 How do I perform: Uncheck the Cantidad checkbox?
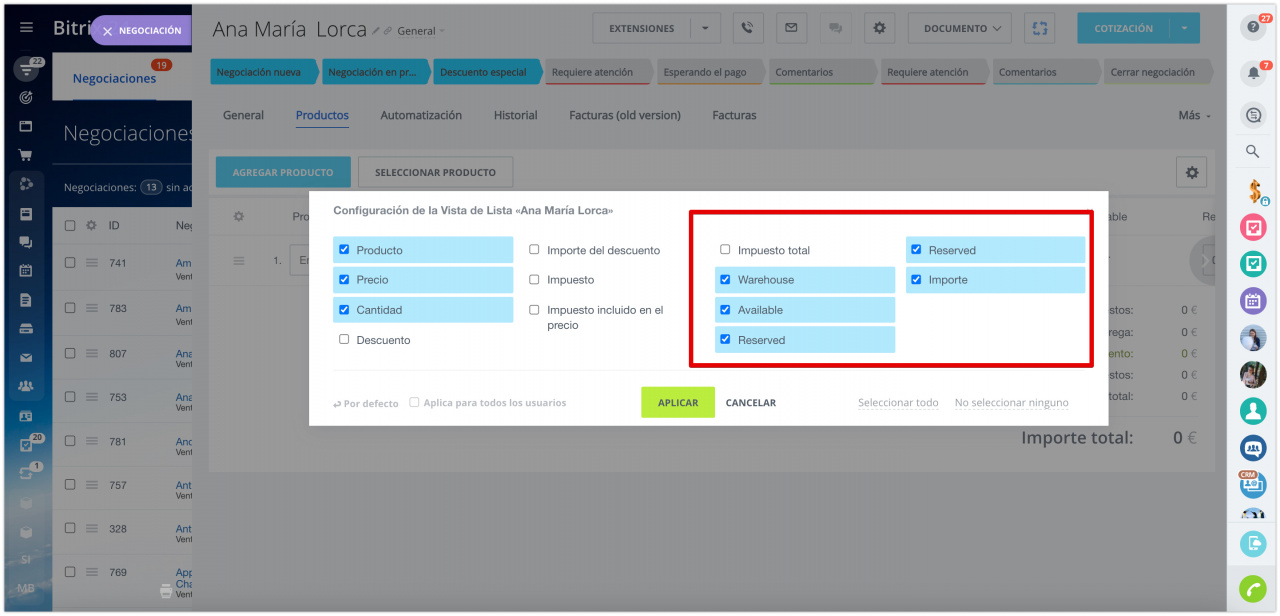click(344, 310)
